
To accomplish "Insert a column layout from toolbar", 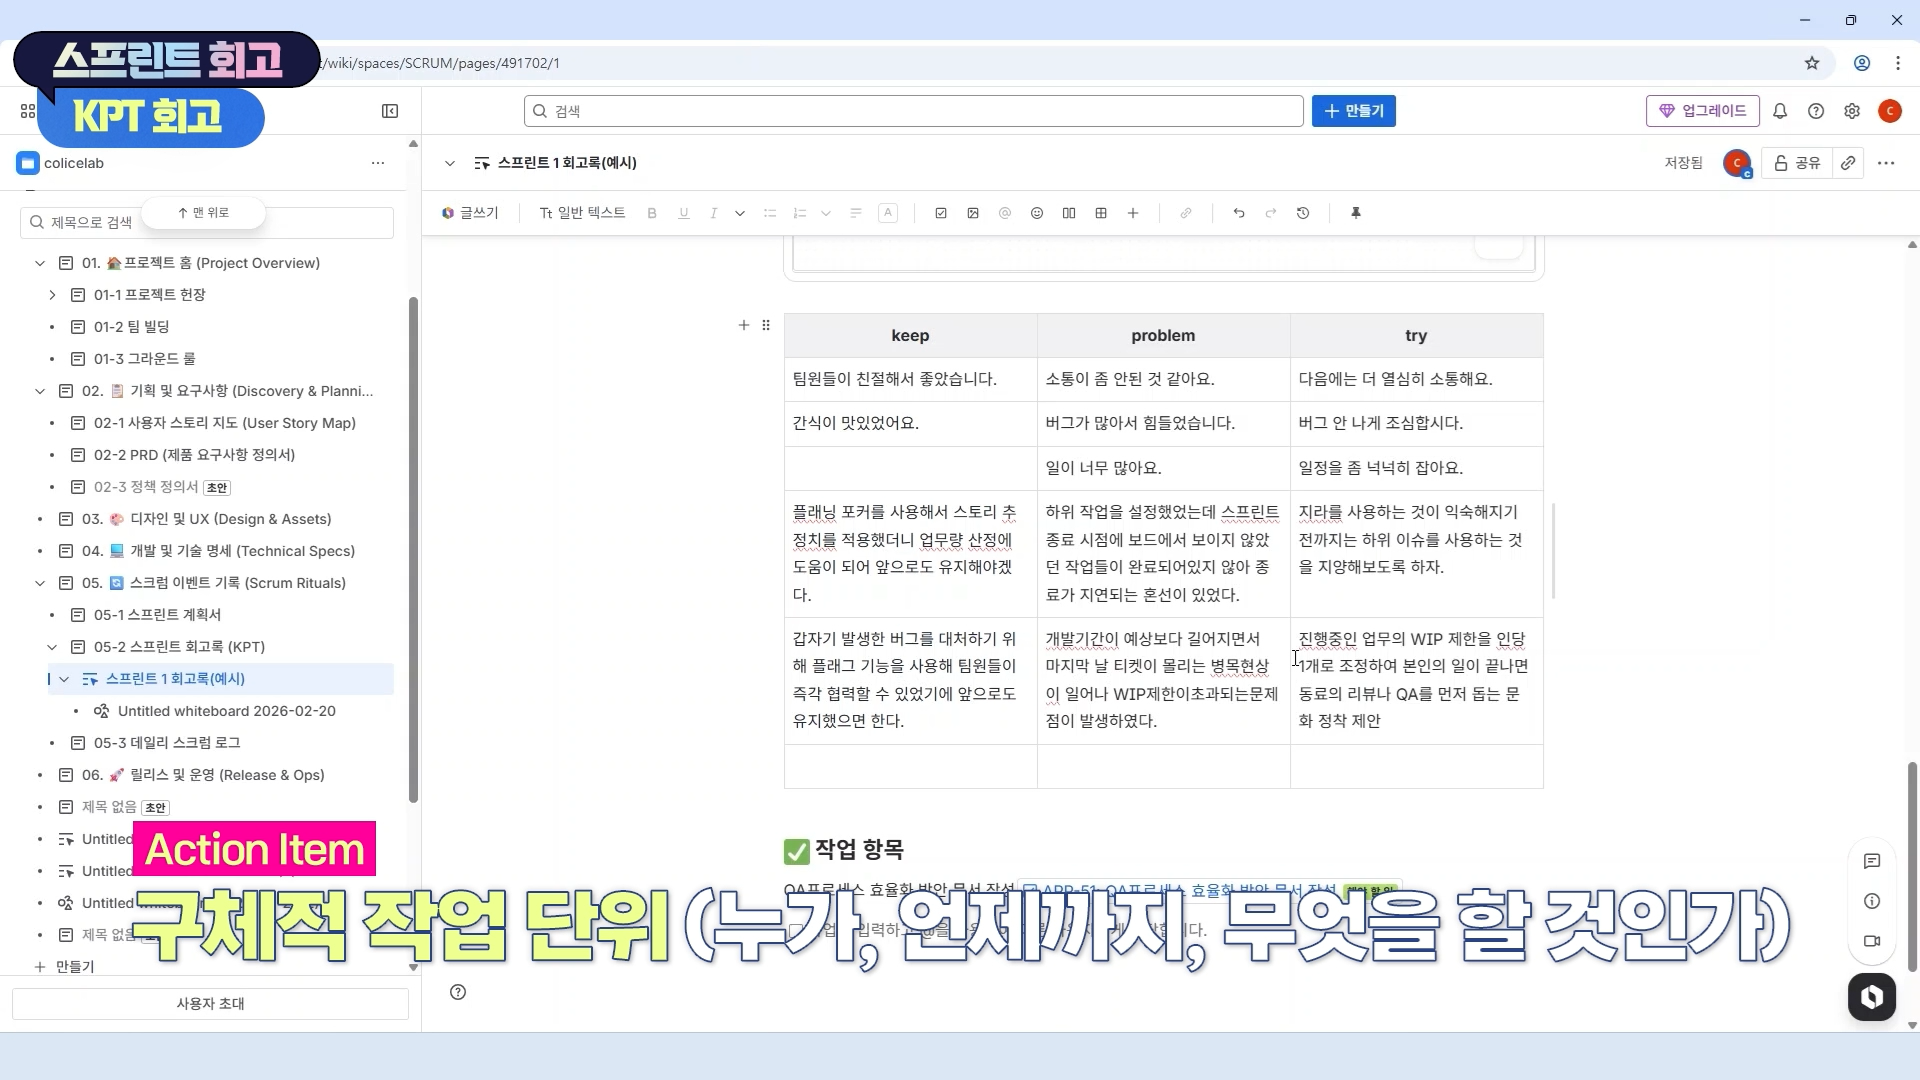I will click(1069, 213).
